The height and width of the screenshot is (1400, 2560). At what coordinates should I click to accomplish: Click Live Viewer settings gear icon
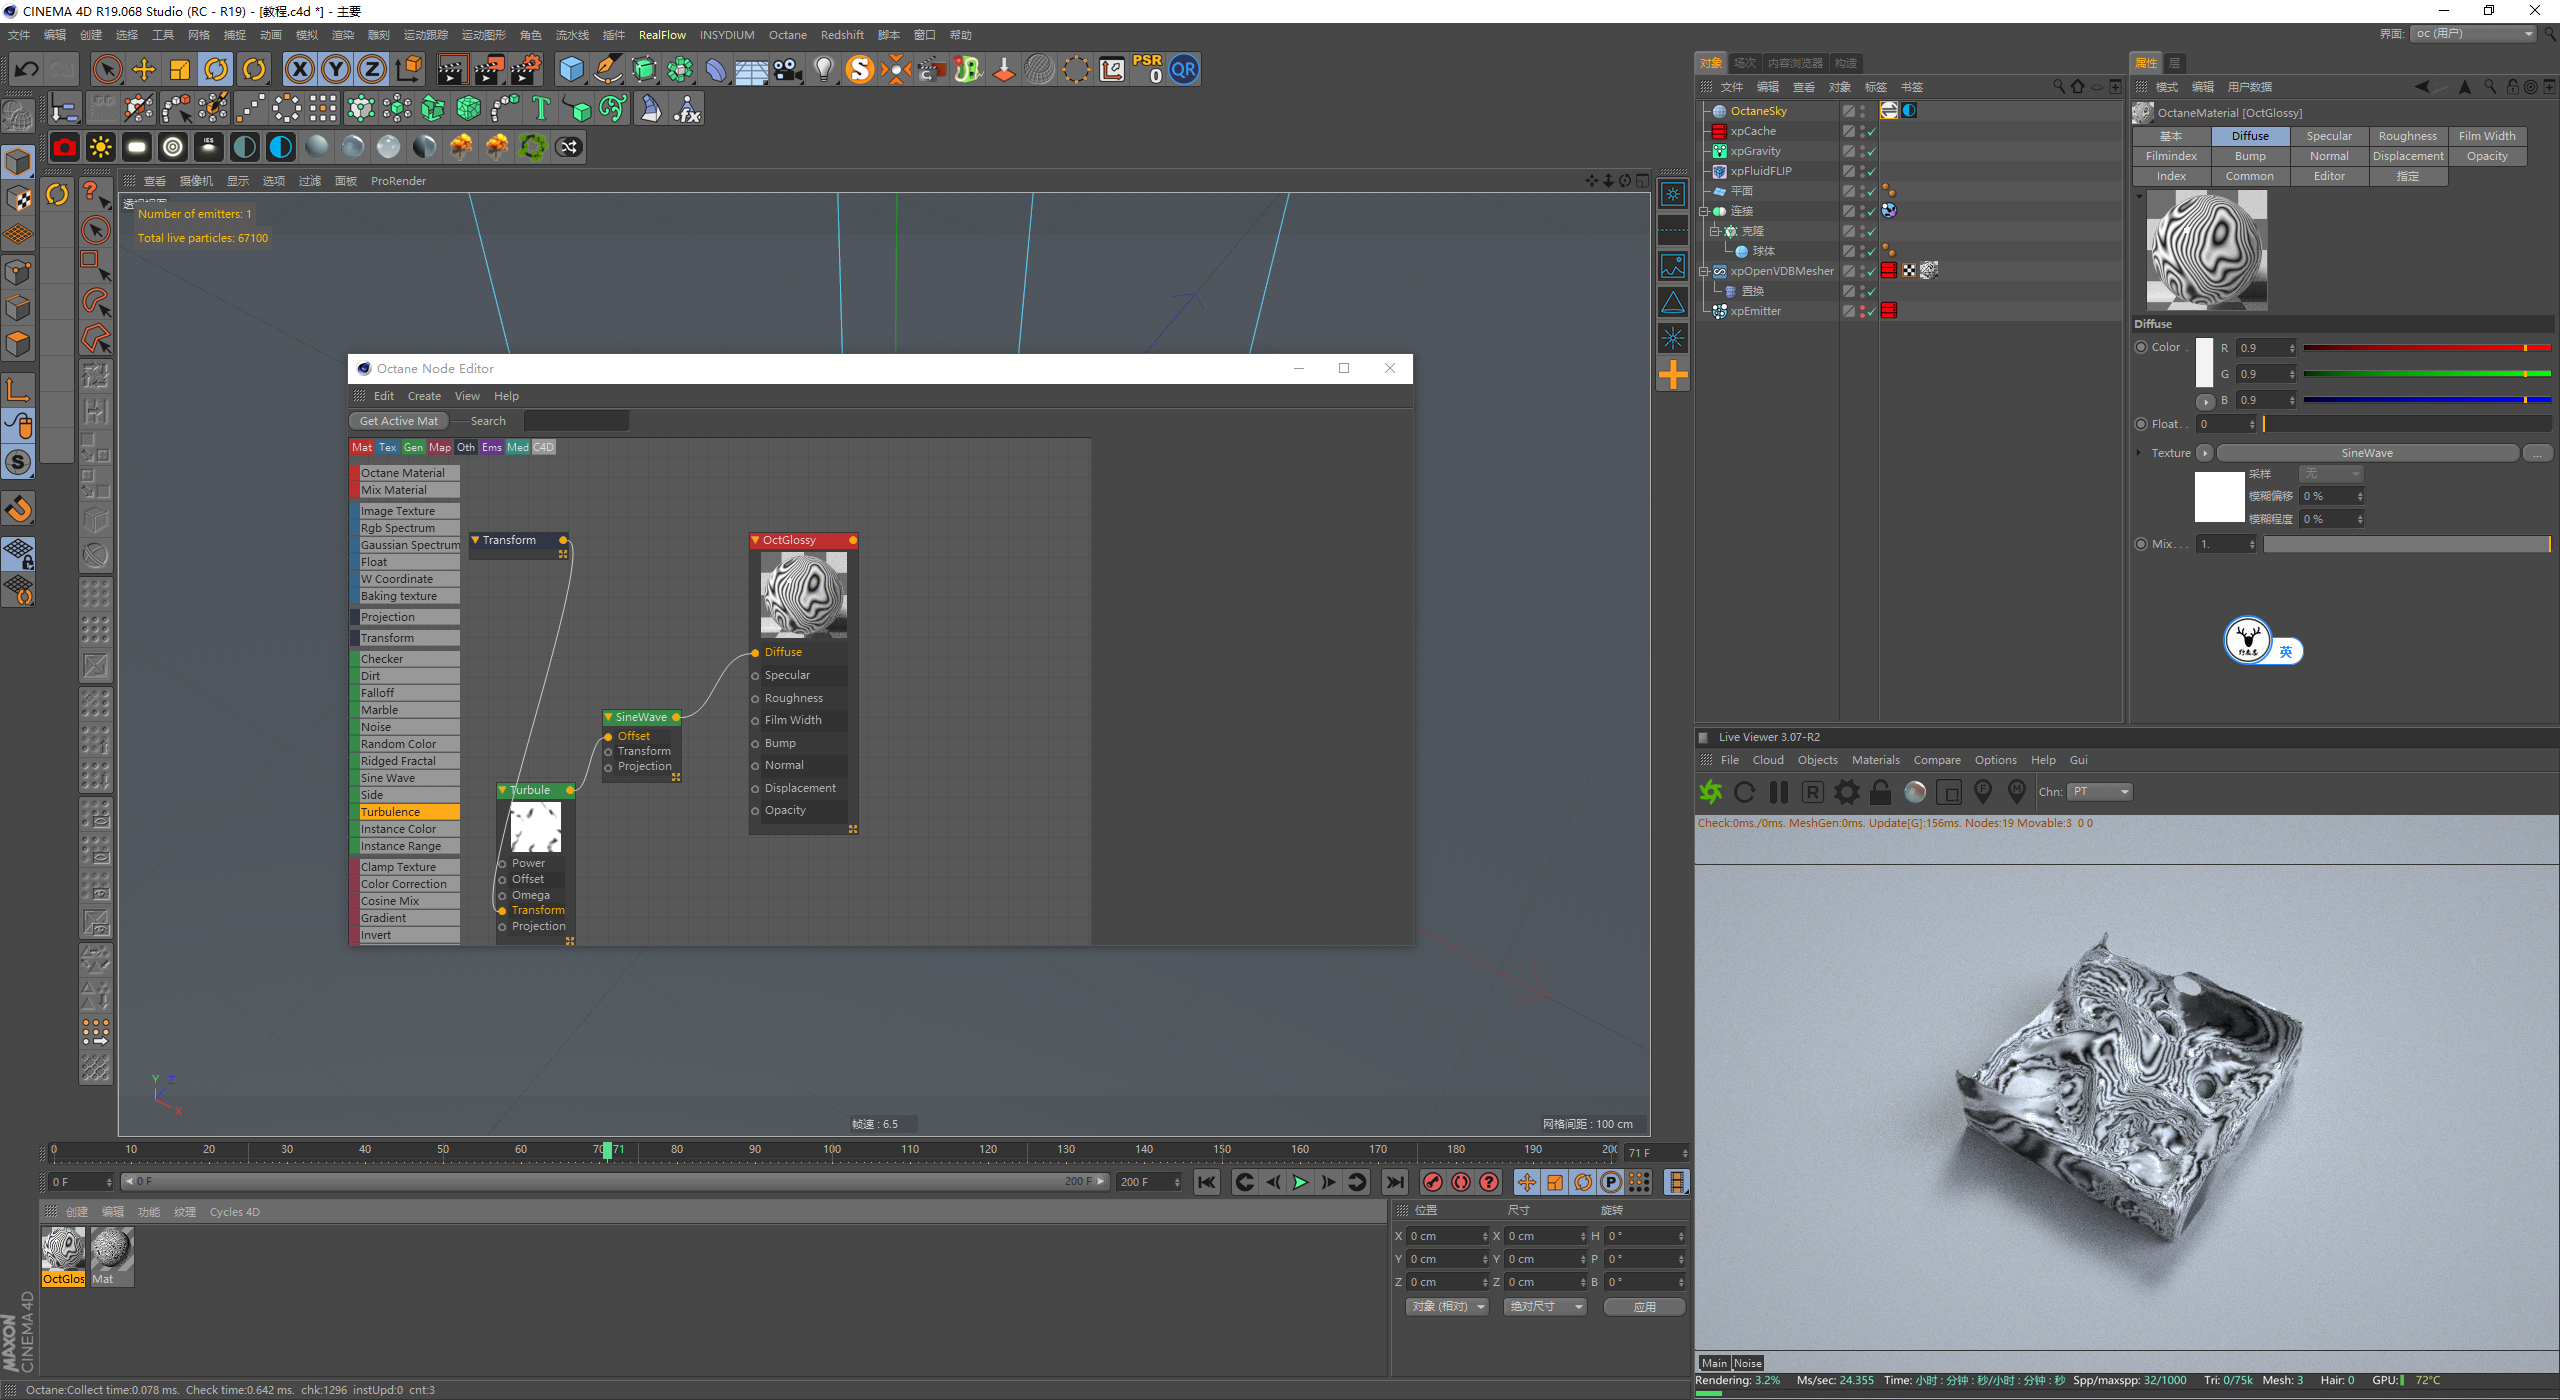pos(1846,792)
